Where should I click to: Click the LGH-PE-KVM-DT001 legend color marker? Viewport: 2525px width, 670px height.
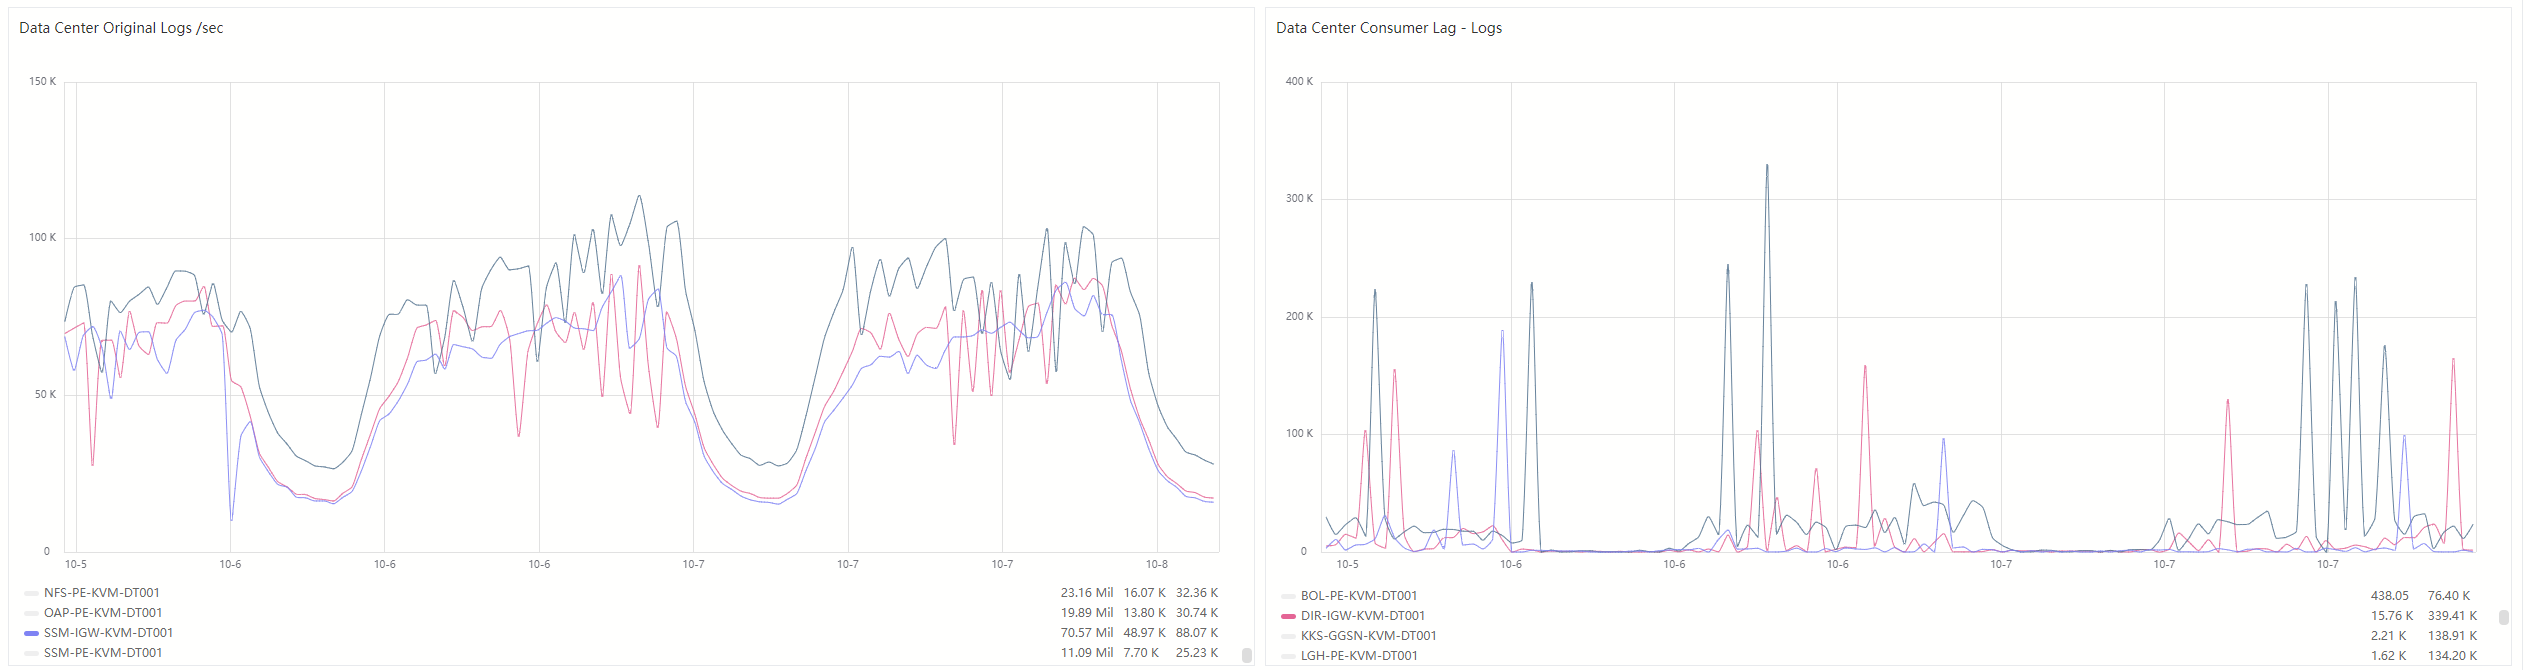[1288, 656]
